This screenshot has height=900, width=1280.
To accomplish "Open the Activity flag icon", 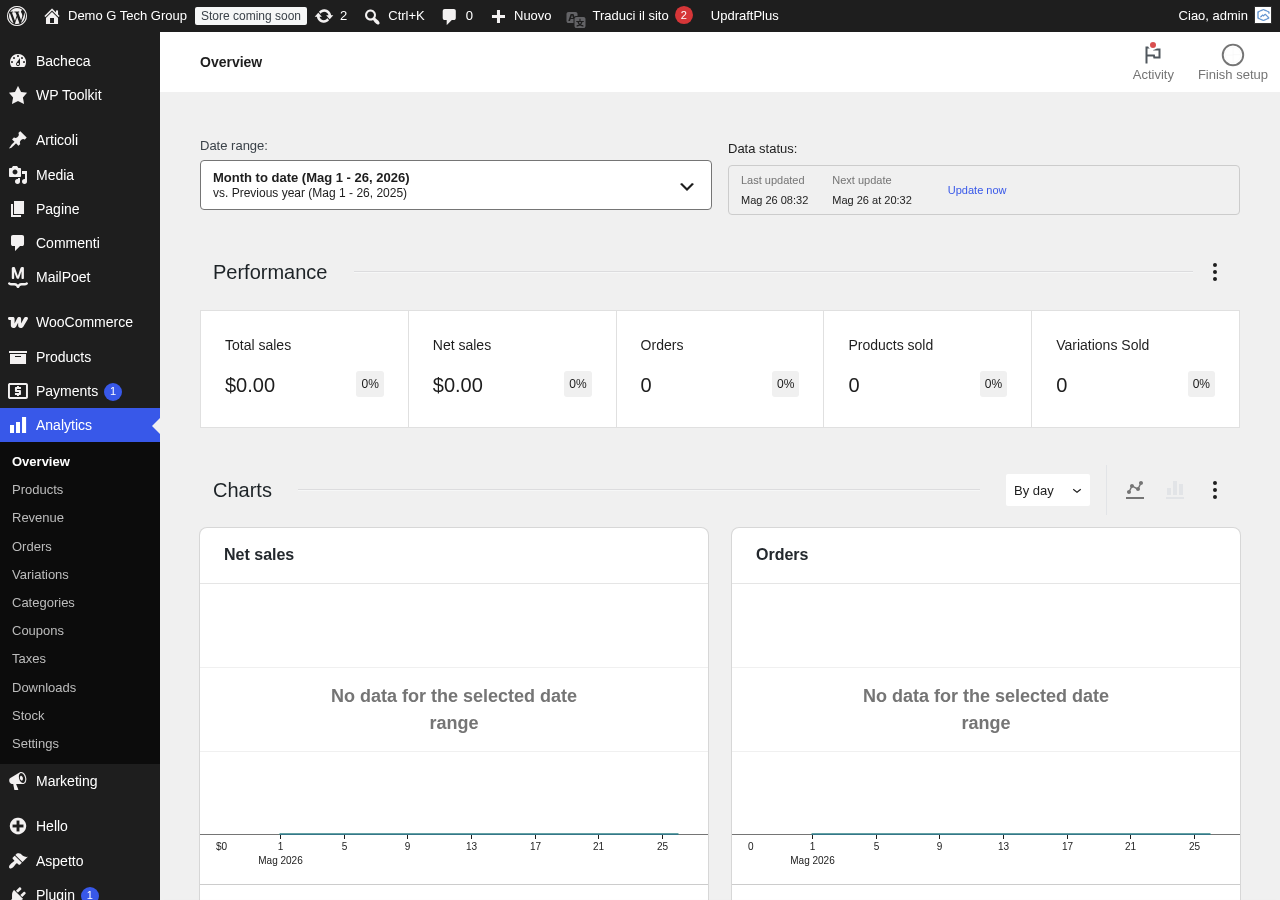I will [x=1153, y=54].
